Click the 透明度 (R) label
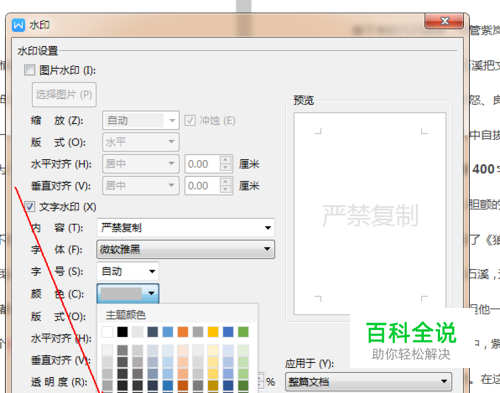 coord(59,382)
